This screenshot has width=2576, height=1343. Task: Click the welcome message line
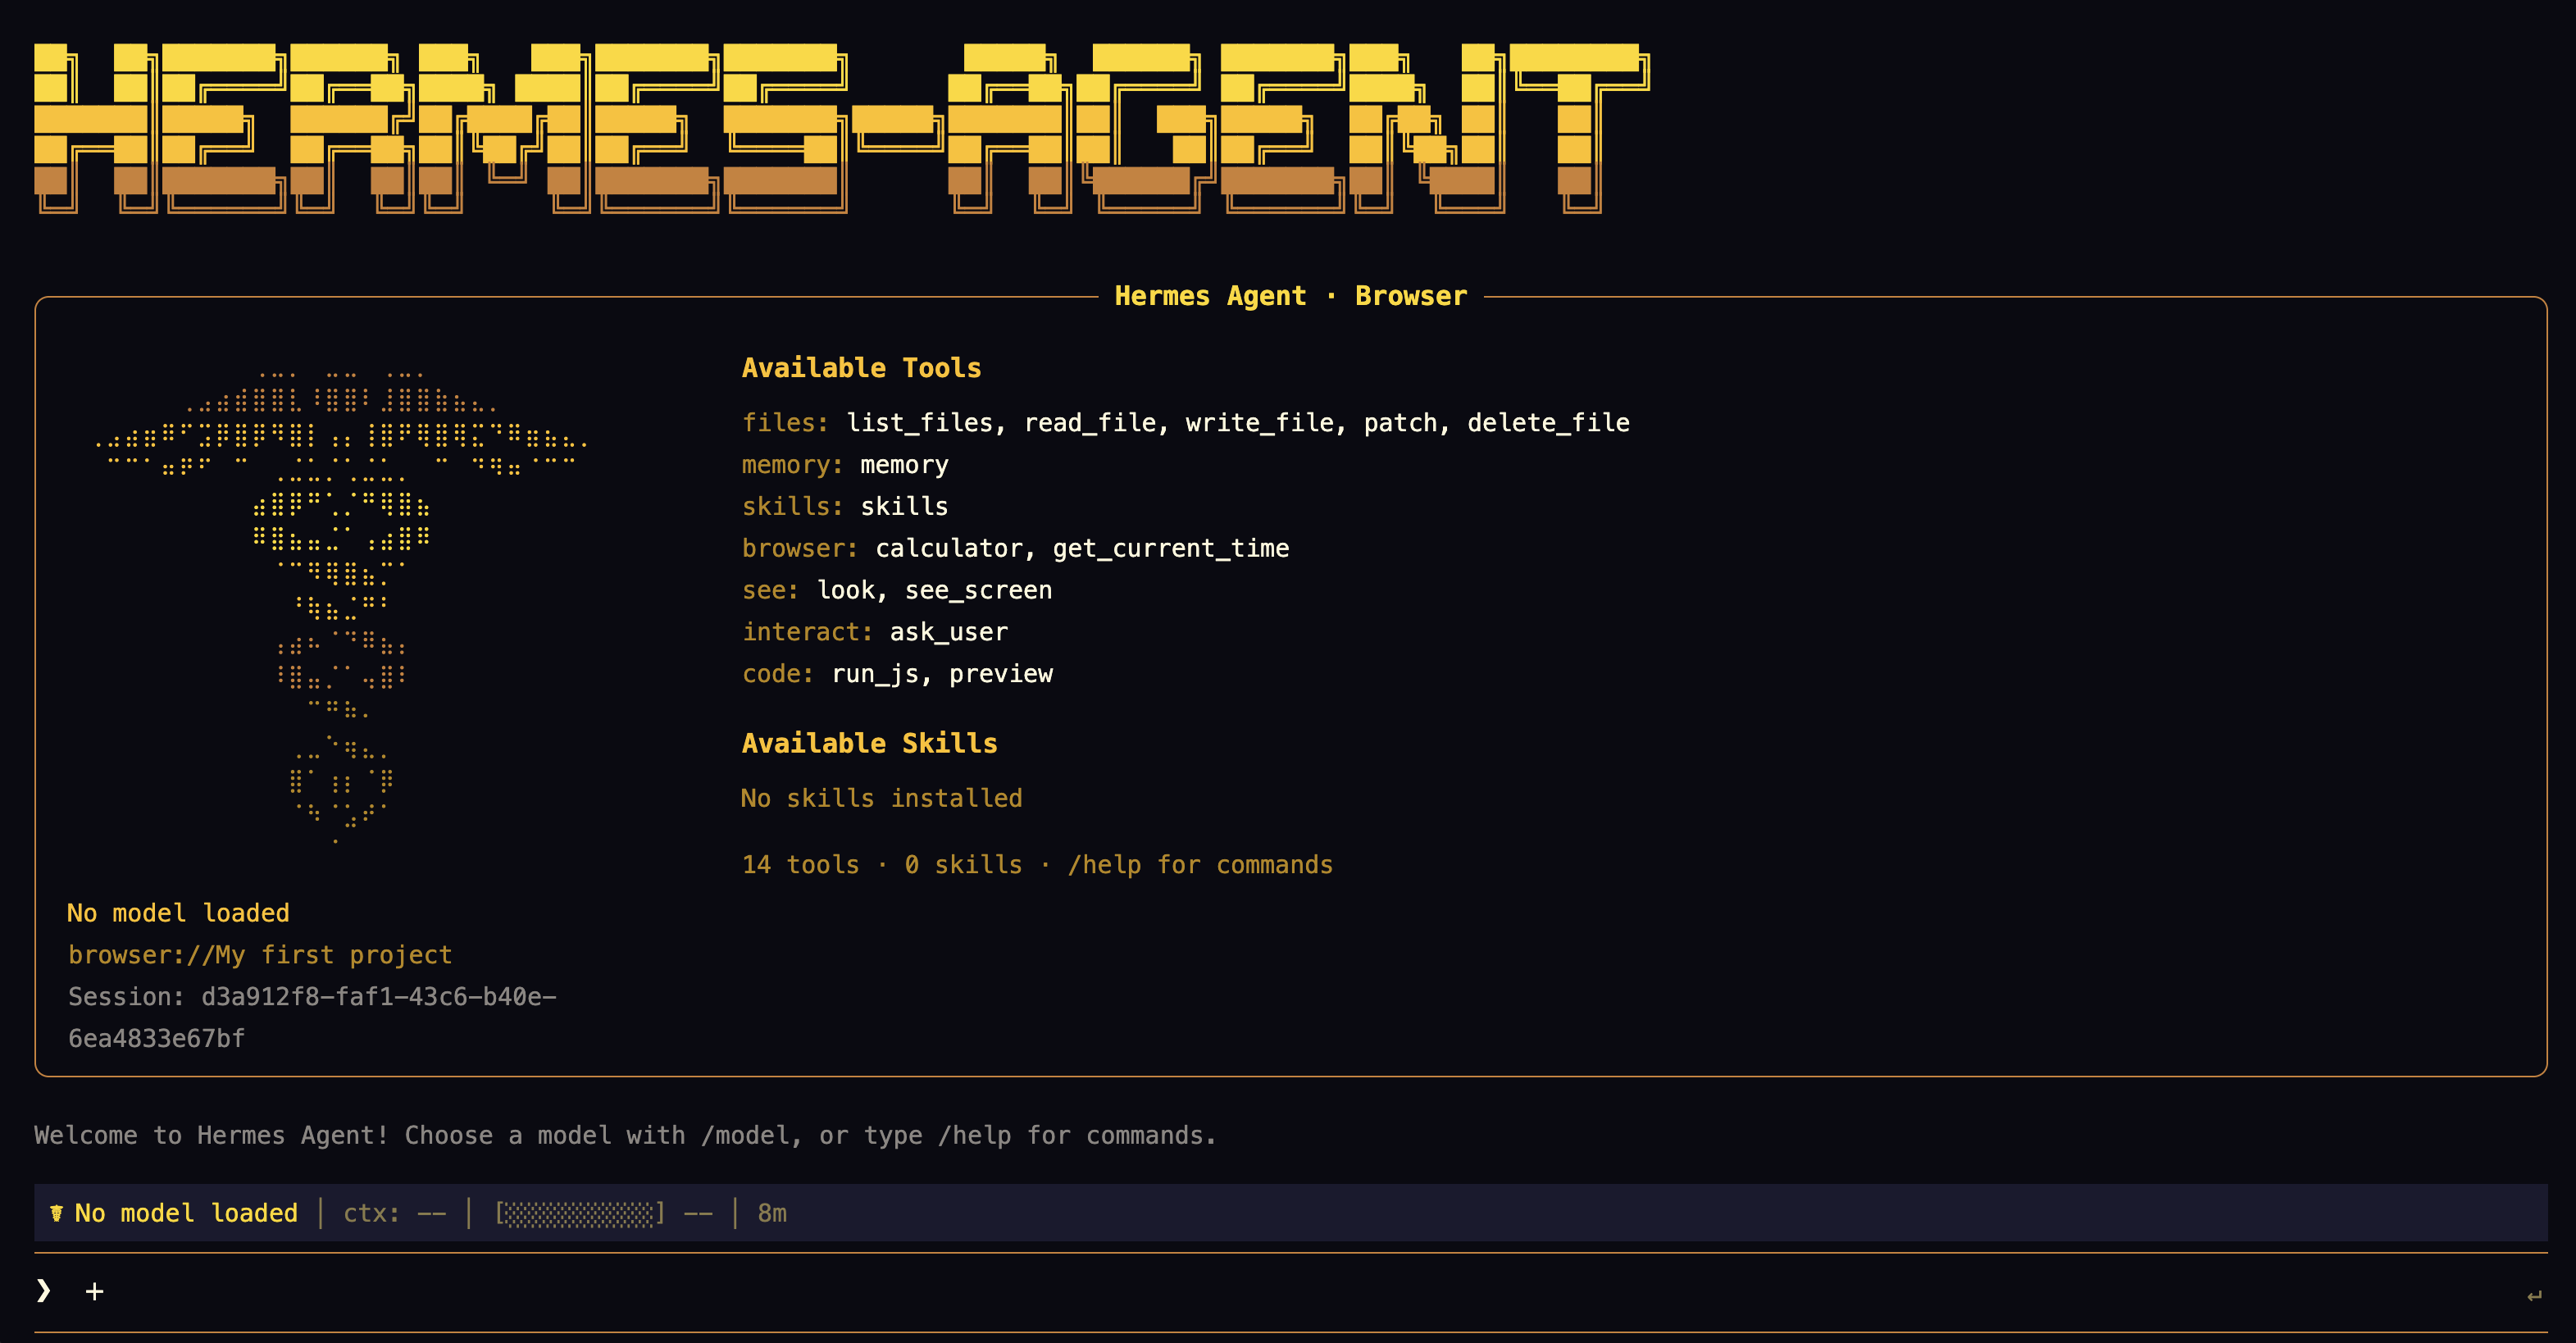click(625, 1135)
